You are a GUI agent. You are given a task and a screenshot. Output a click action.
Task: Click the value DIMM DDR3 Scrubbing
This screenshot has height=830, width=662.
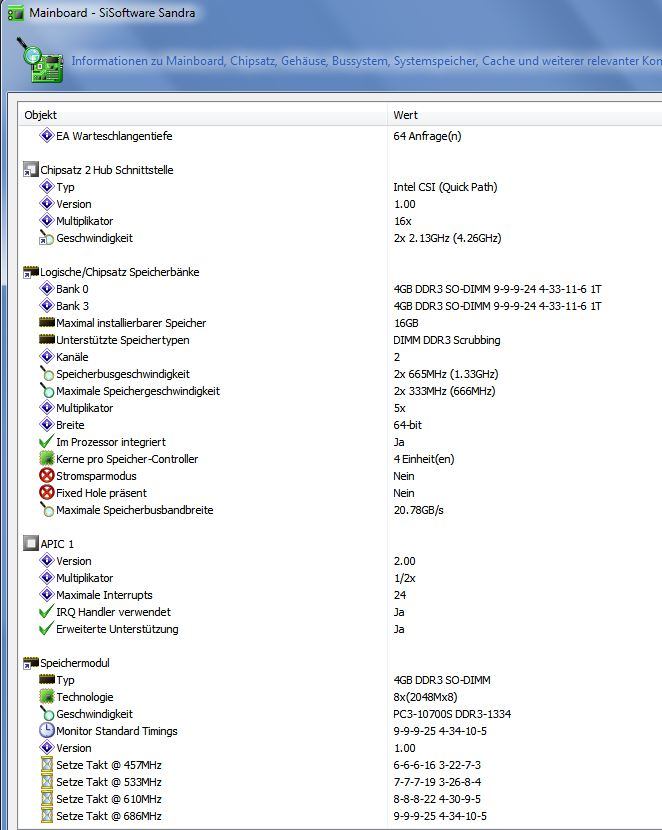coord(447,340)
